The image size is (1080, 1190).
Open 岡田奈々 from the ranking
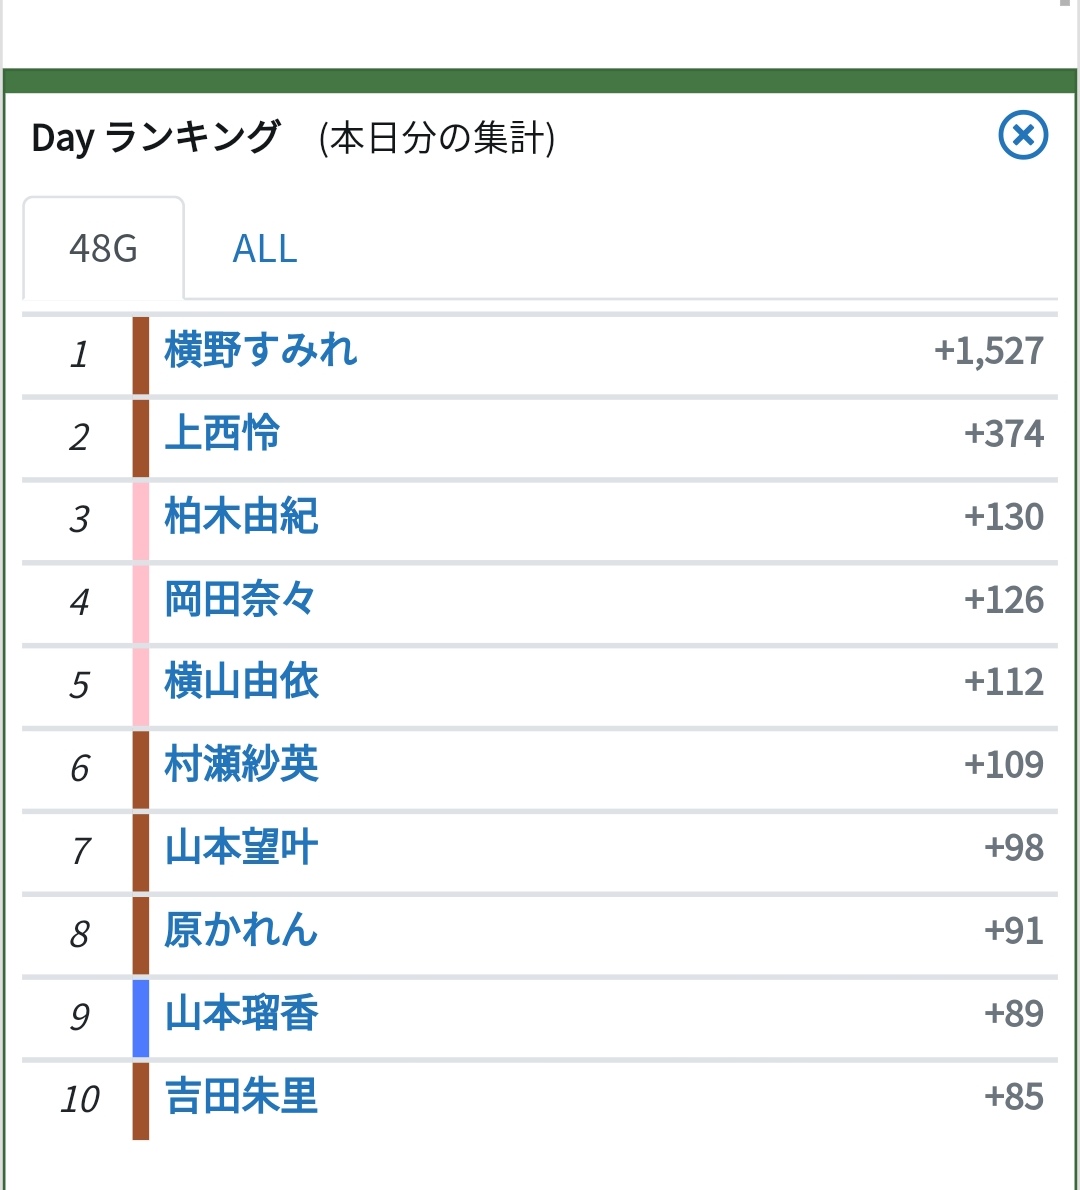pyautogui.click(x=240, y=600)
